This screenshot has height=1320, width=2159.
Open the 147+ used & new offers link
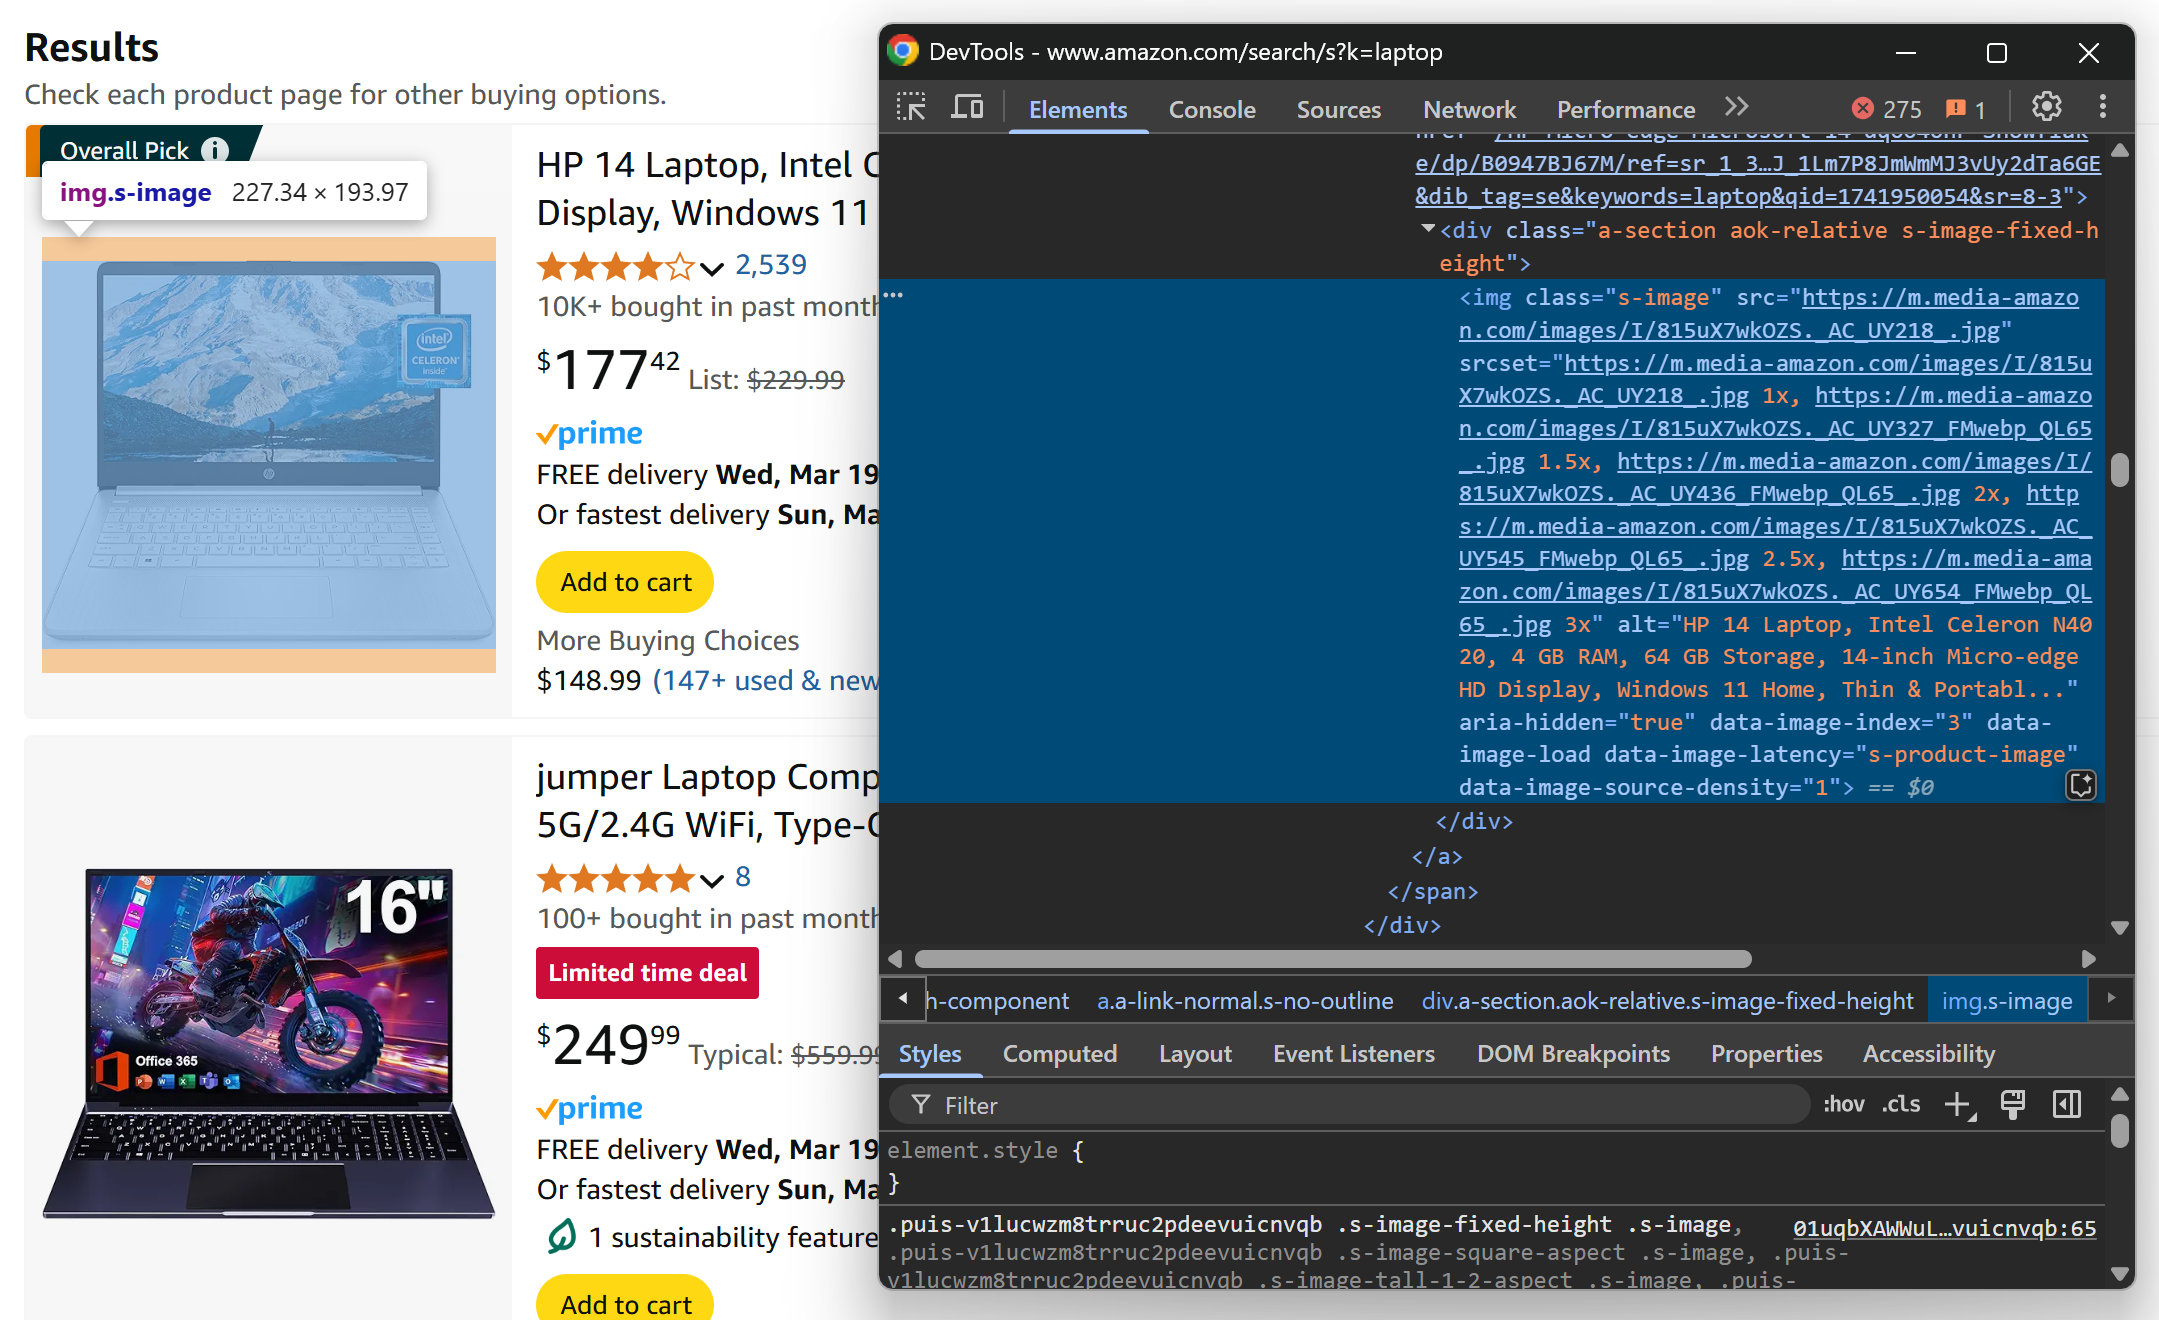766,681
